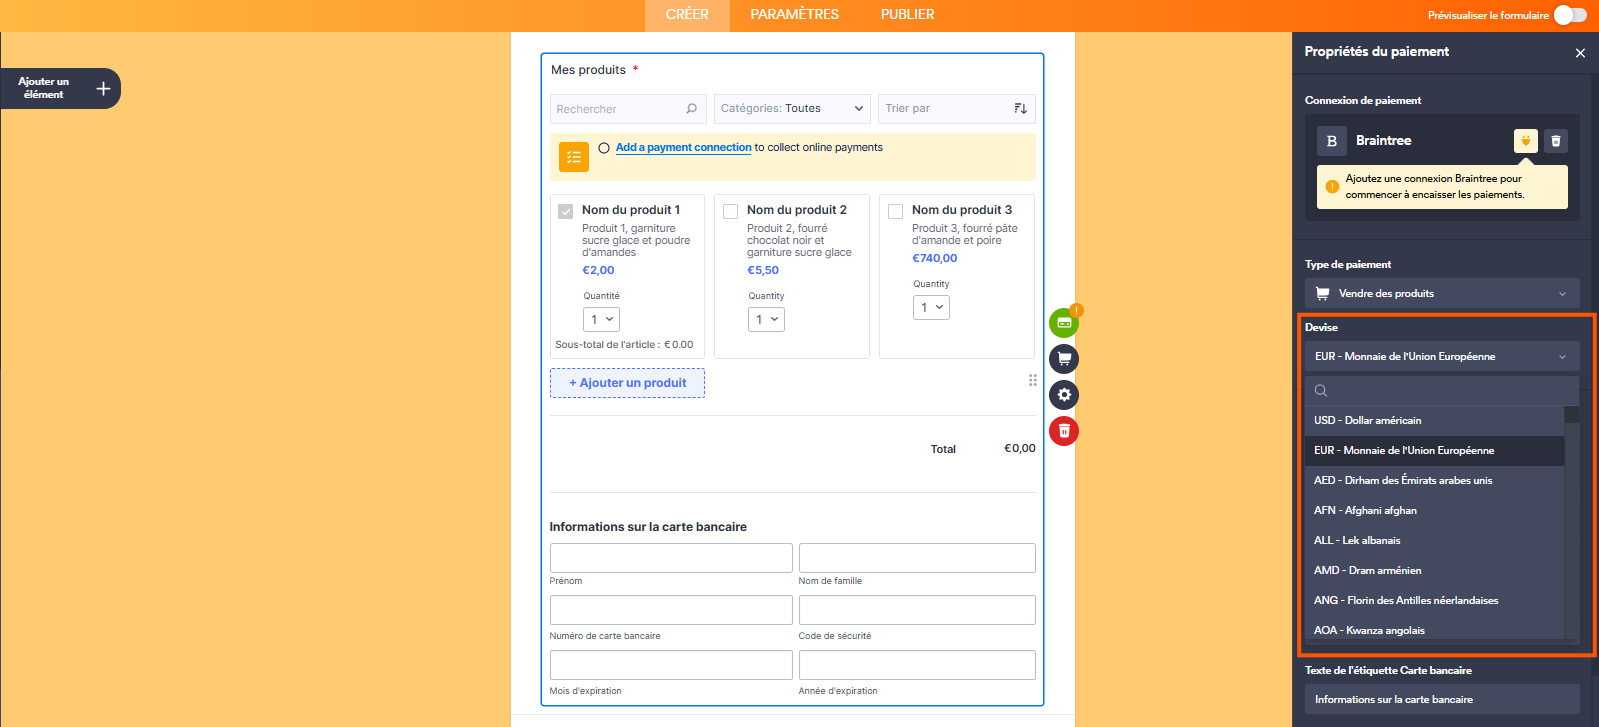Screen dimensions: 1599x727
Task: Open the Catégories: Toutes dropdown
Action: (x=792, y=108)
